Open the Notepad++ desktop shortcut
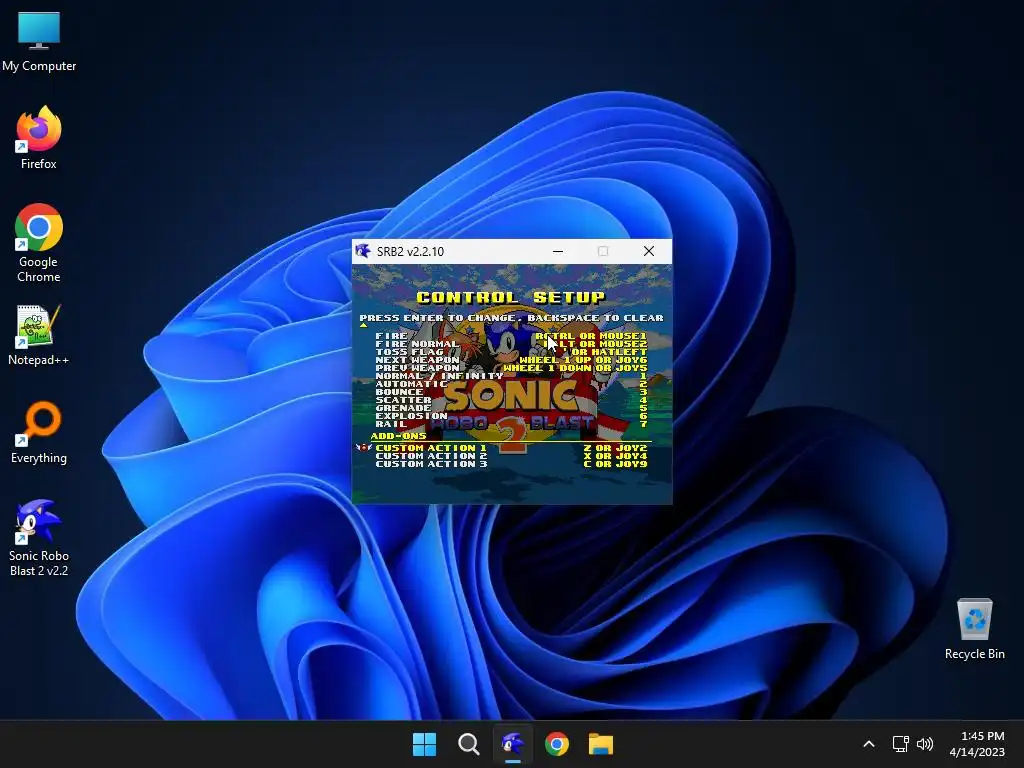 point(39,335)
